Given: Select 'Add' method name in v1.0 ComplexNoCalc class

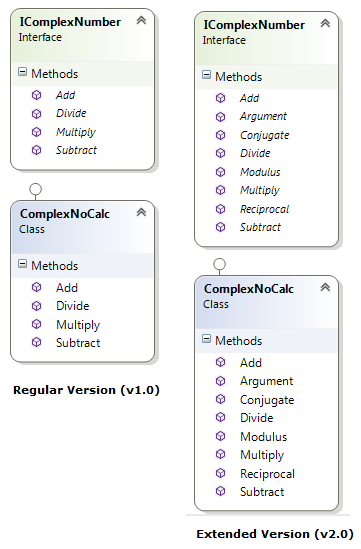Looking at the screenshot, I should [x=67, y=288].
